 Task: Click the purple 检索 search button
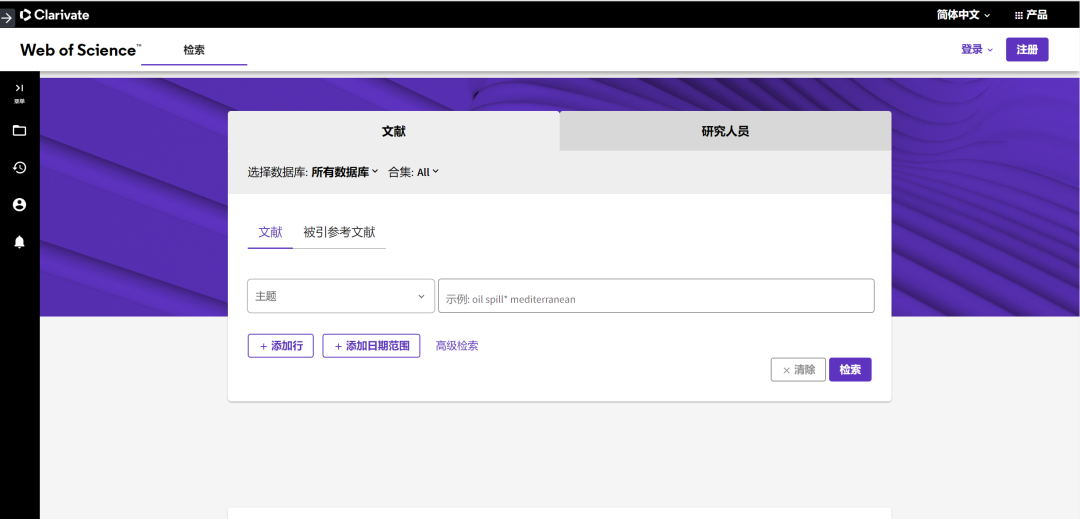(850, 370)
